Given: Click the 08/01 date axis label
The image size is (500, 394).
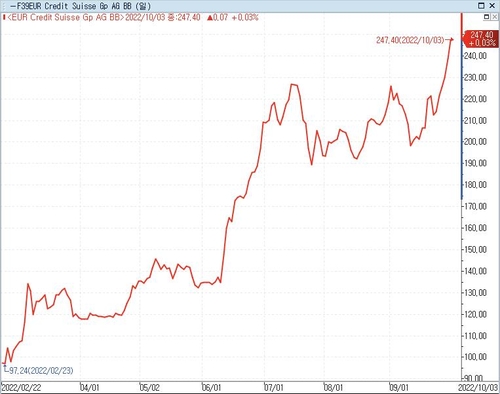Looking at the screenshot, I should [x=333, y=388].
